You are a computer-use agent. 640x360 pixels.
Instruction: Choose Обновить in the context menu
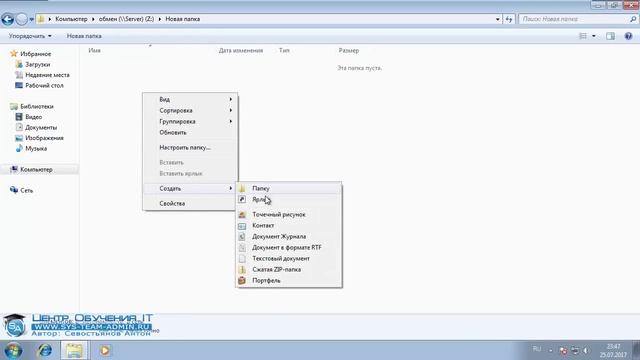[190, 133]
